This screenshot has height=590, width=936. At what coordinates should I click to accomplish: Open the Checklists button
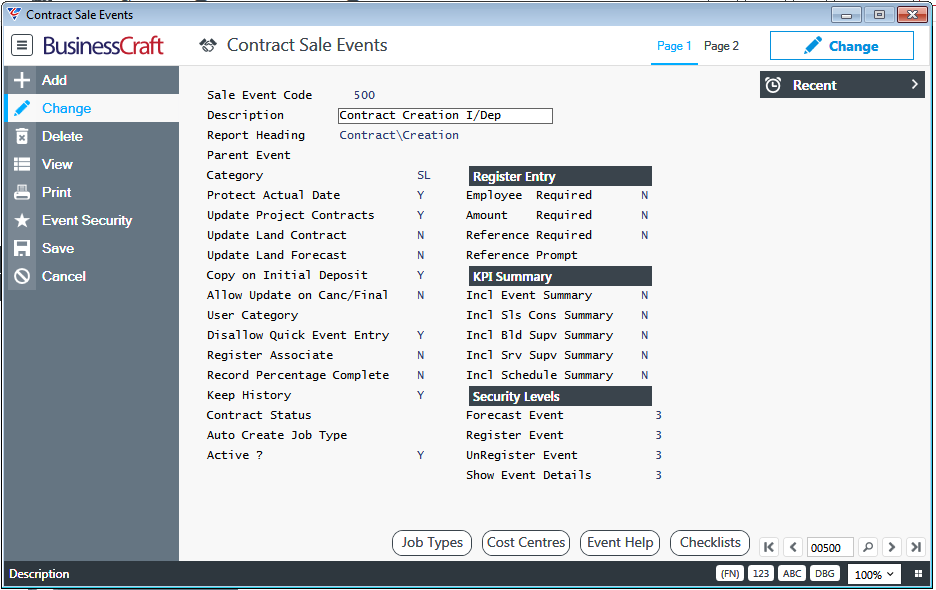[x=710, y=543]
